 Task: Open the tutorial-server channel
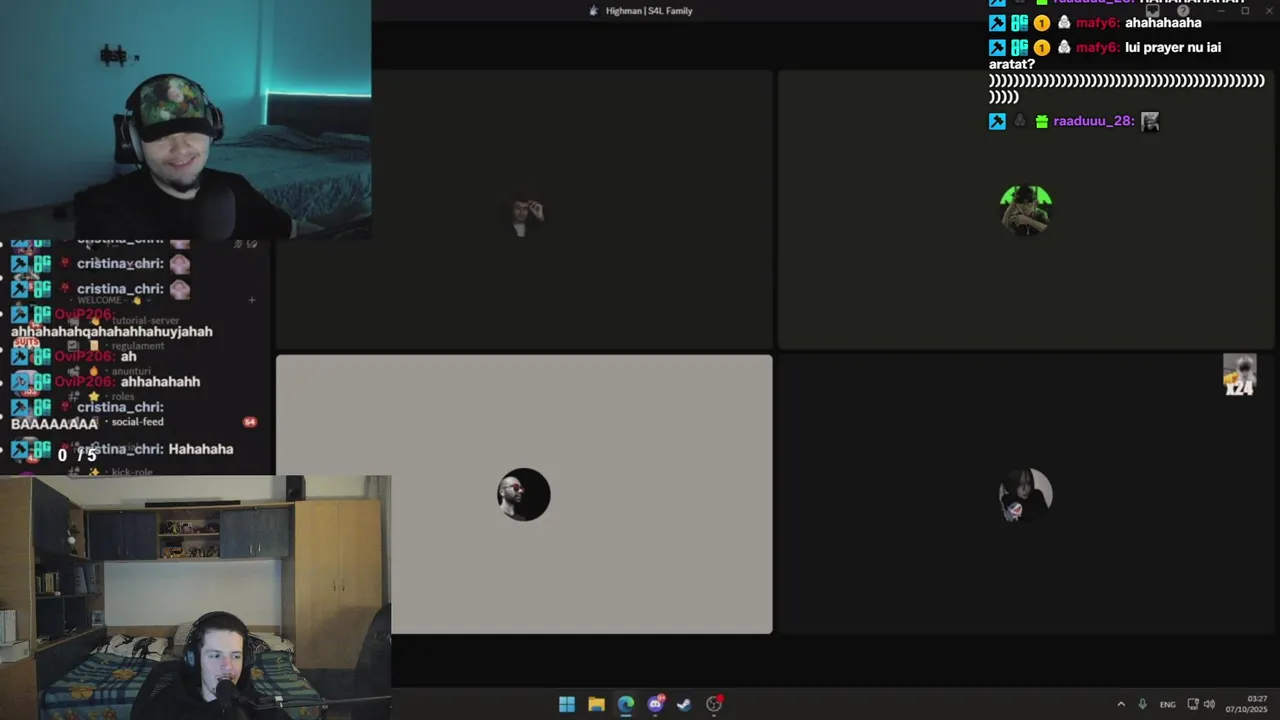point(147,321)
